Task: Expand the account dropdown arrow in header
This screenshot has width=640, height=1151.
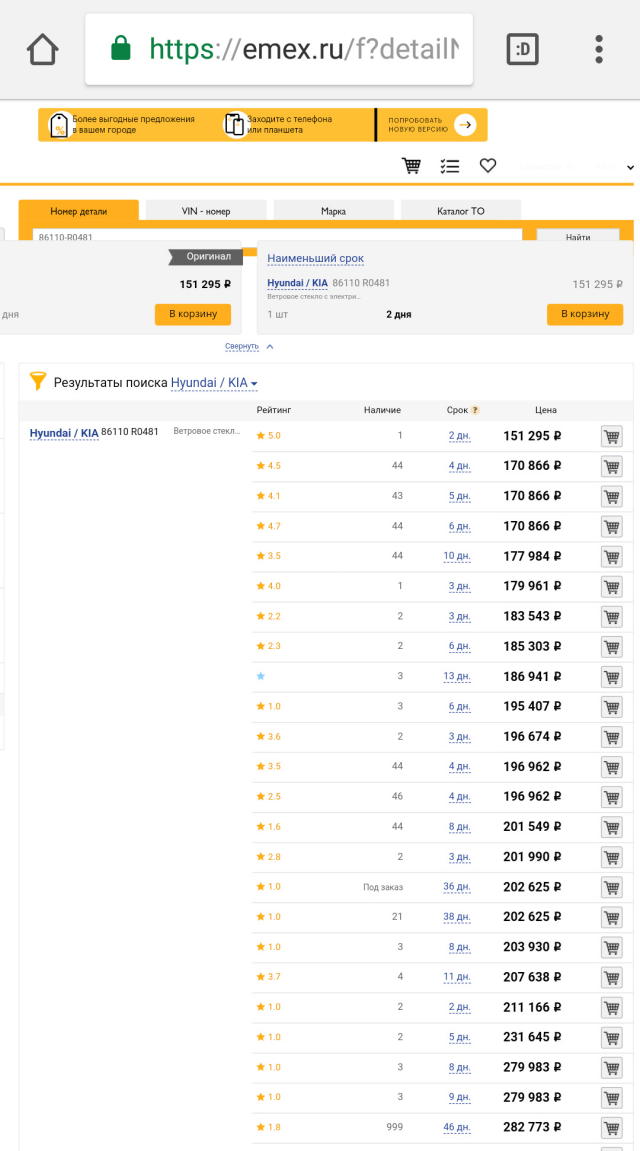Action: 630,167
